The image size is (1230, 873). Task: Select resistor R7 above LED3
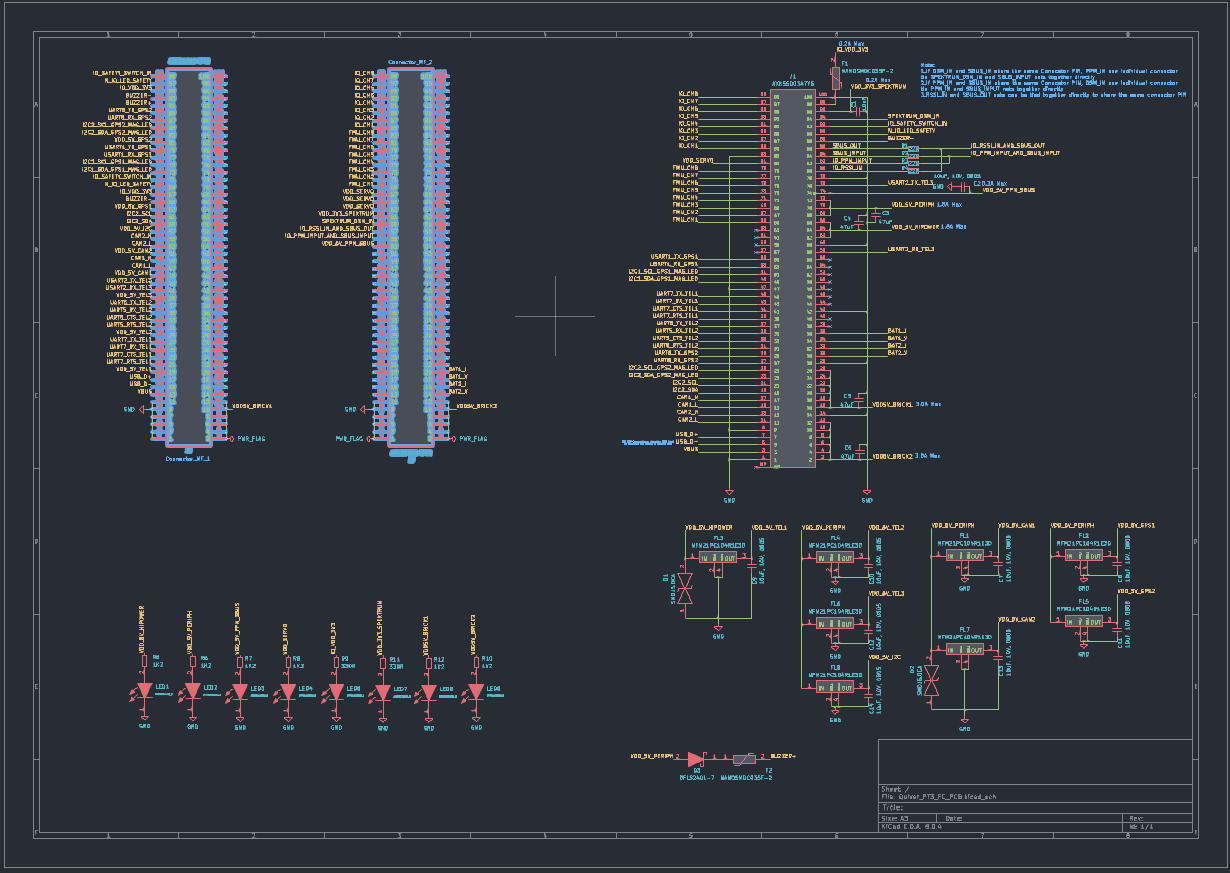(240, 661)
